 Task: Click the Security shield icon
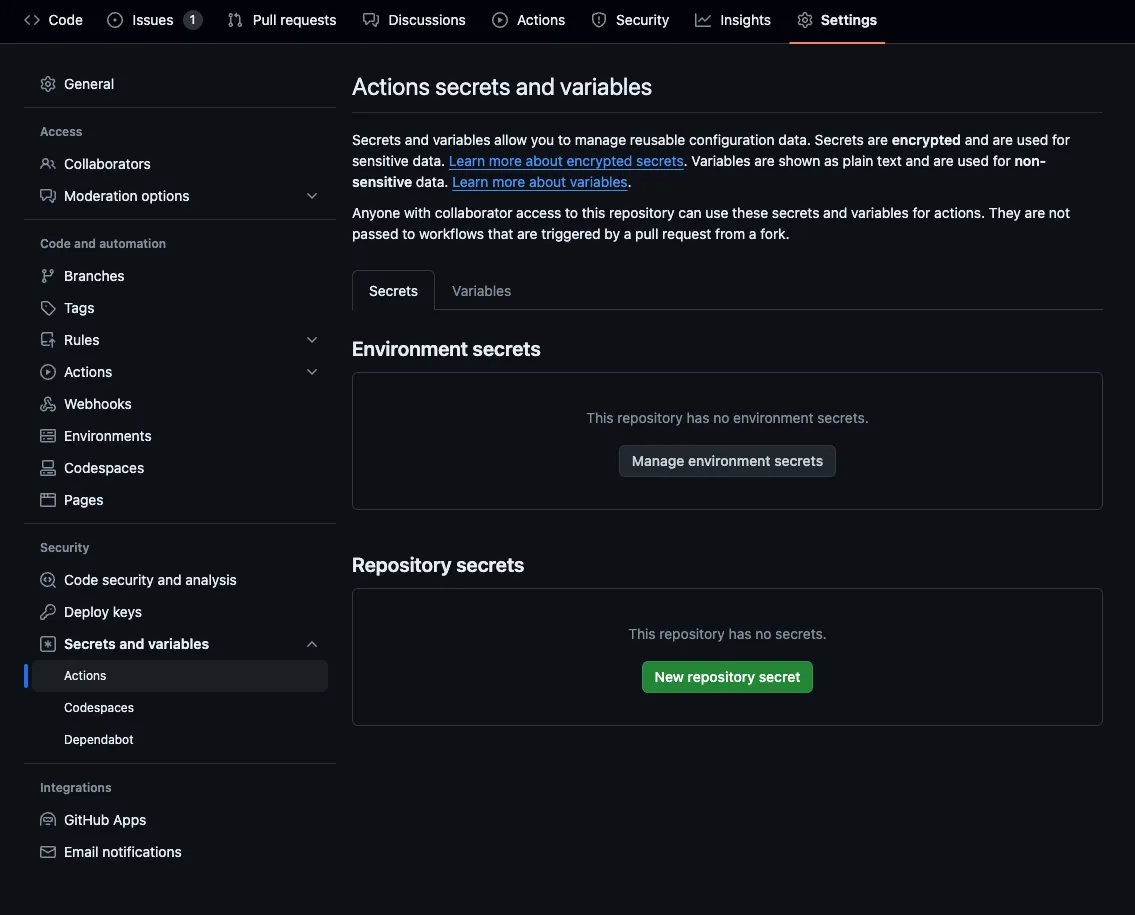pos(599,20)
